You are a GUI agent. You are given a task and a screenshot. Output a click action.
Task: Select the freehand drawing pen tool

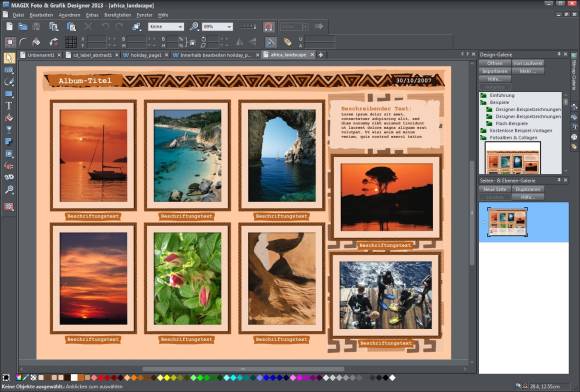tap(9, 82)
